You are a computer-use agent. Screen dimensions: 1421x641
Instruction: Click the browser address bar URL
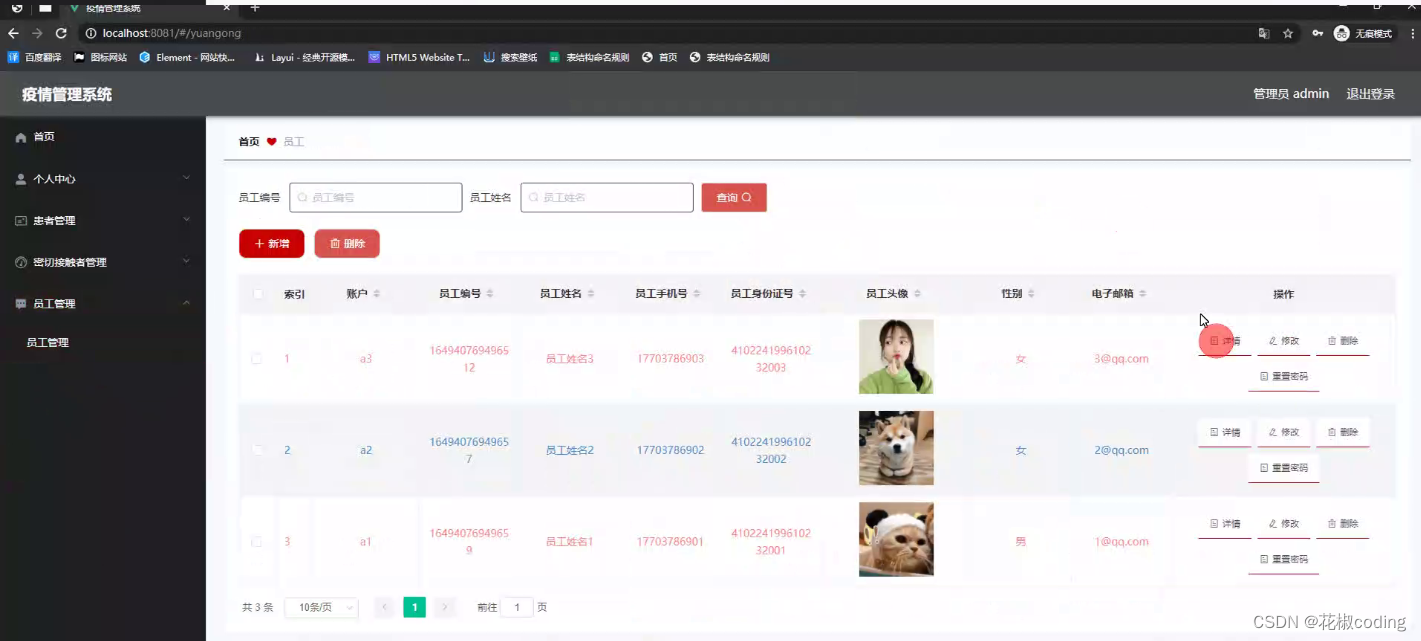point(172,33)
